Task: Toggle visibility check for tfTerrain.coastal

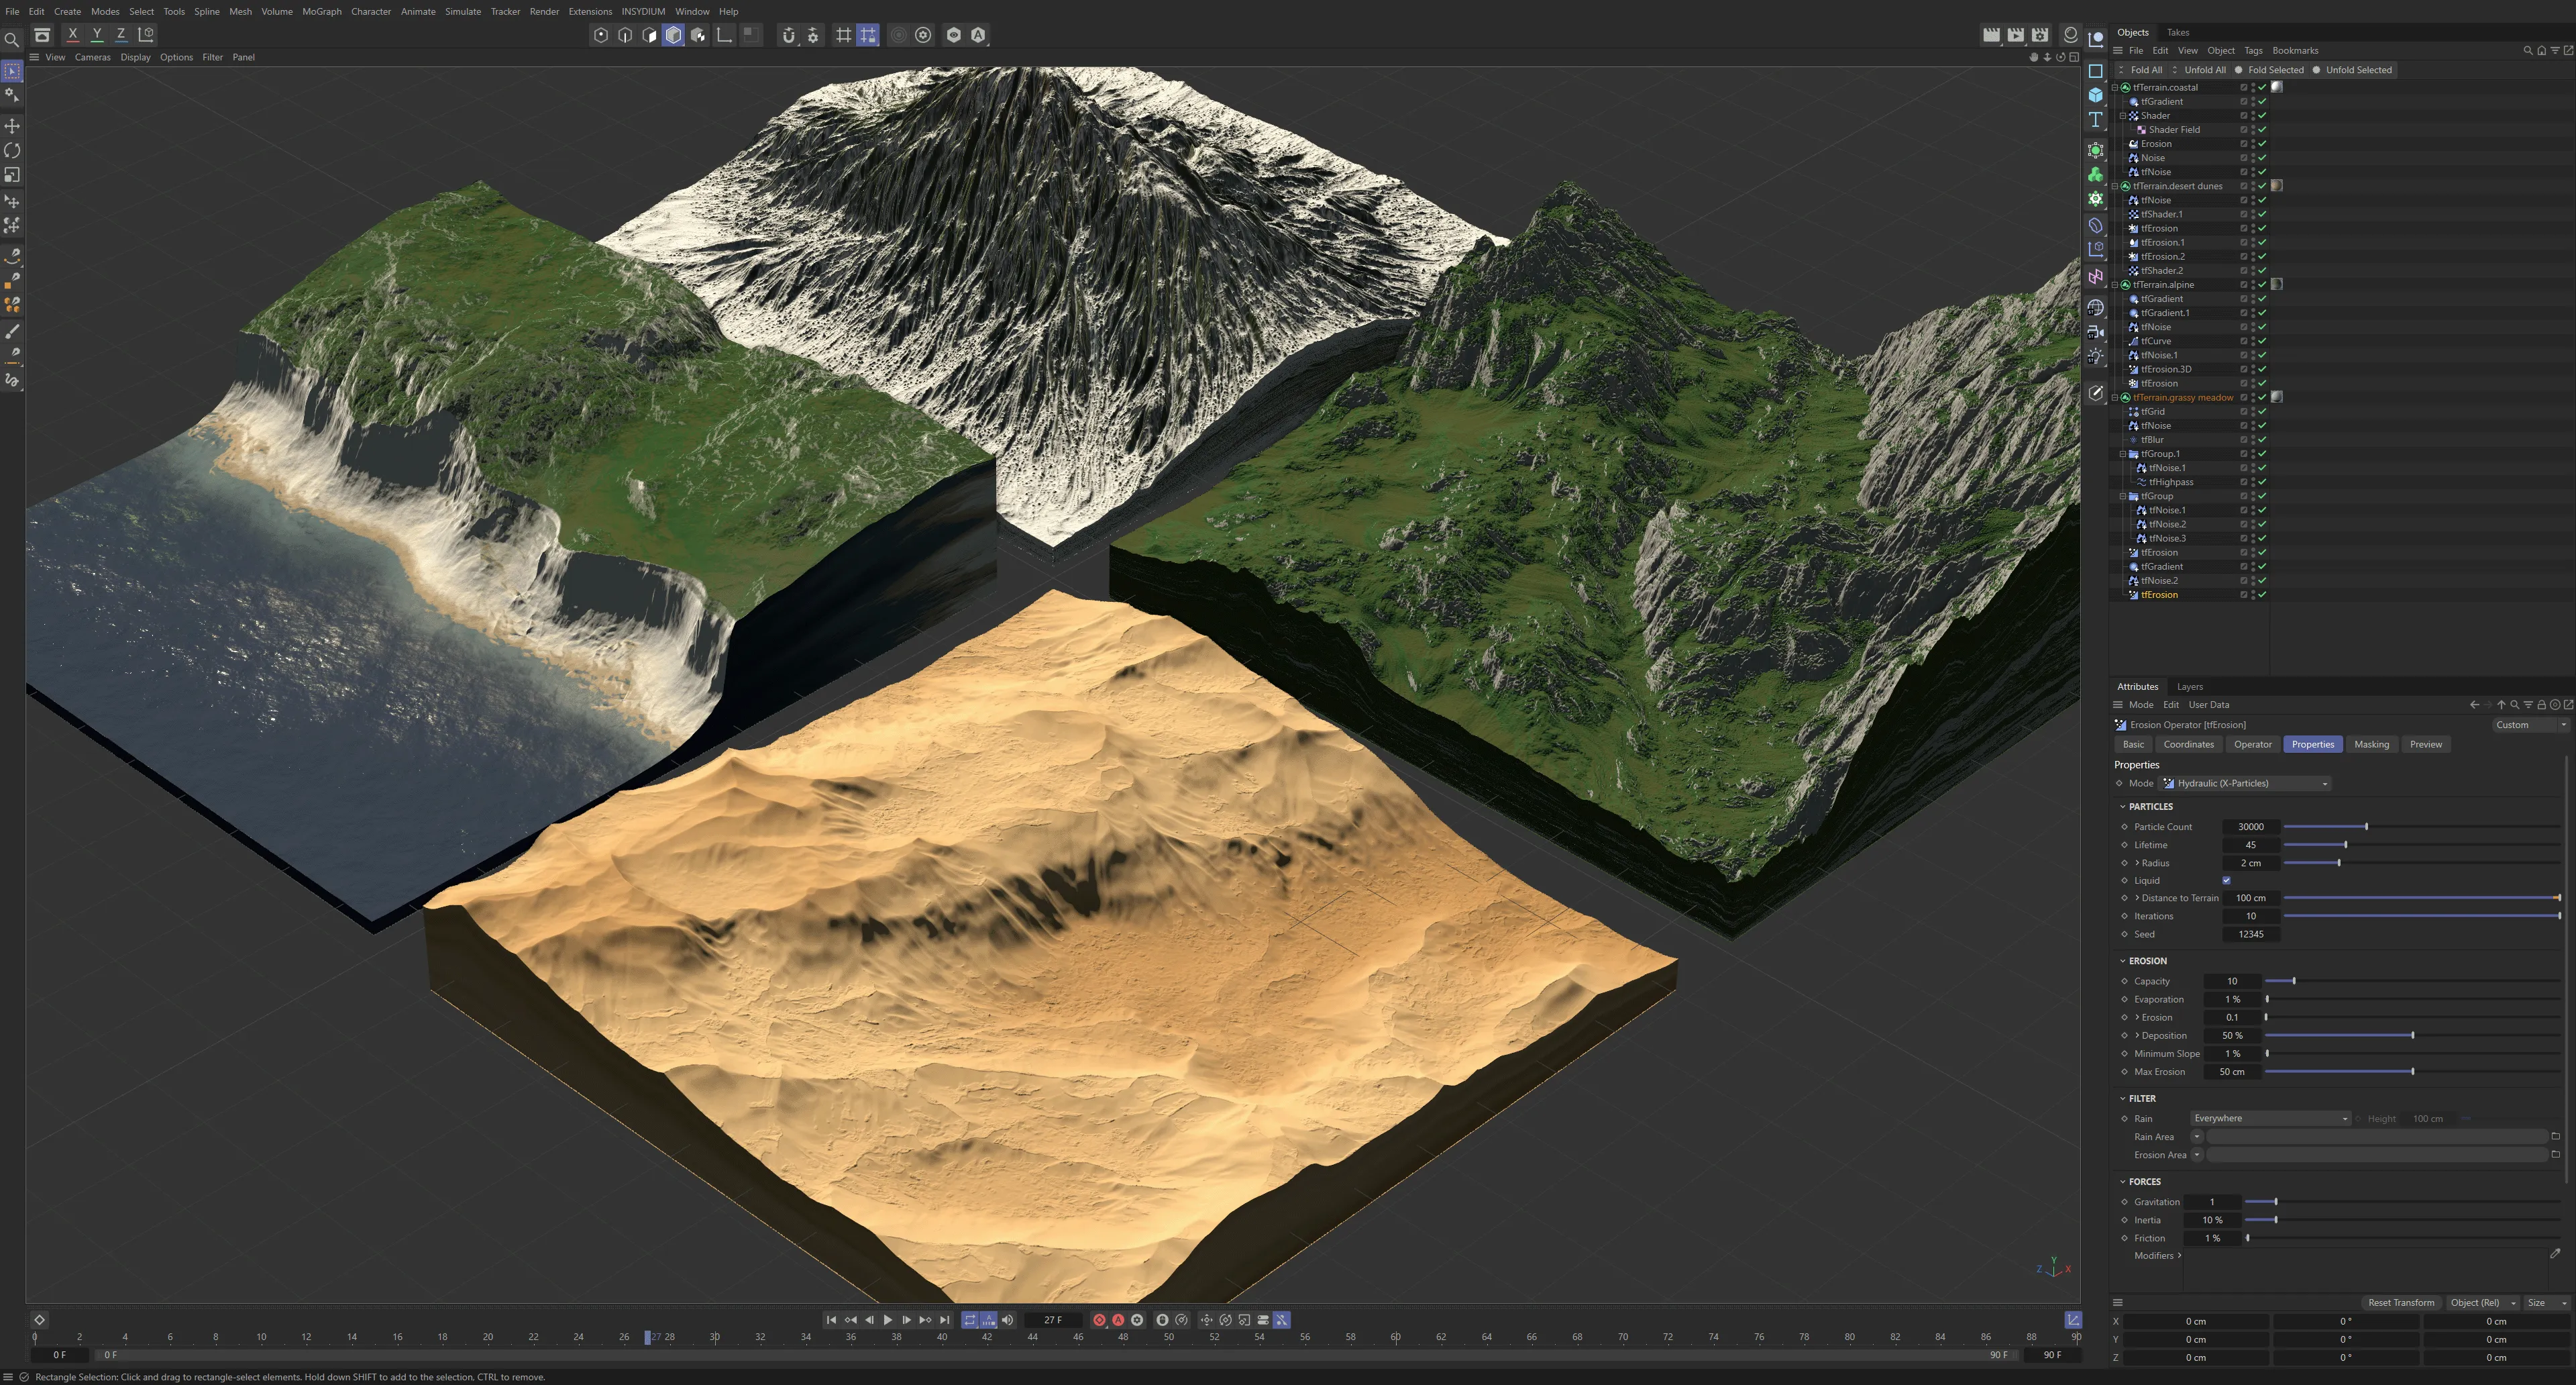Action: point(2262,87)
